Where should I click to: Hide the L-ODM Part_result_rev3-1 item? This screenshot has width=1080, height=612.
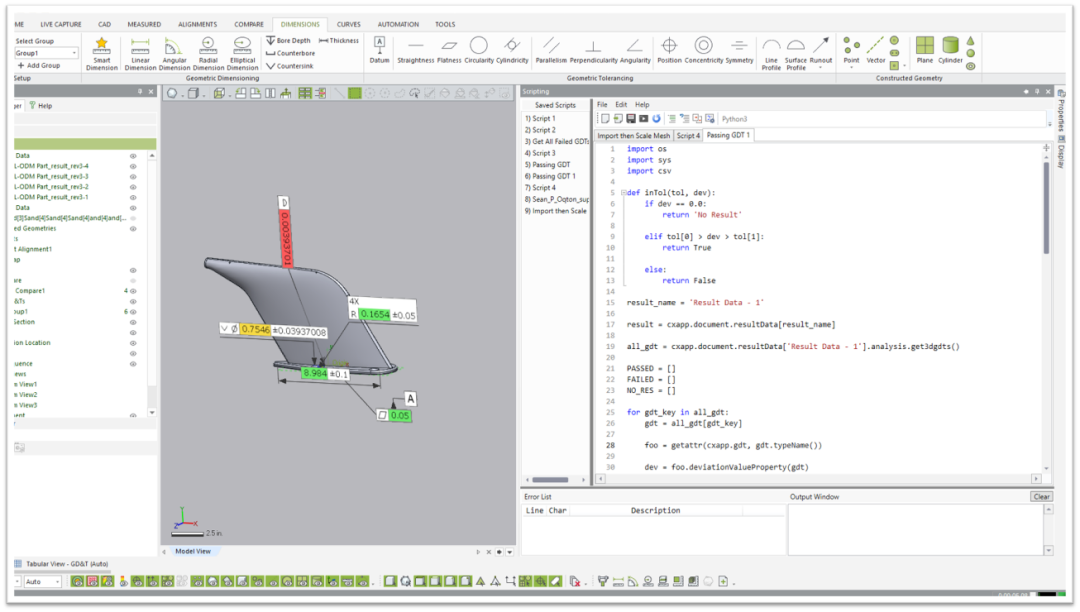click(133, 197)
